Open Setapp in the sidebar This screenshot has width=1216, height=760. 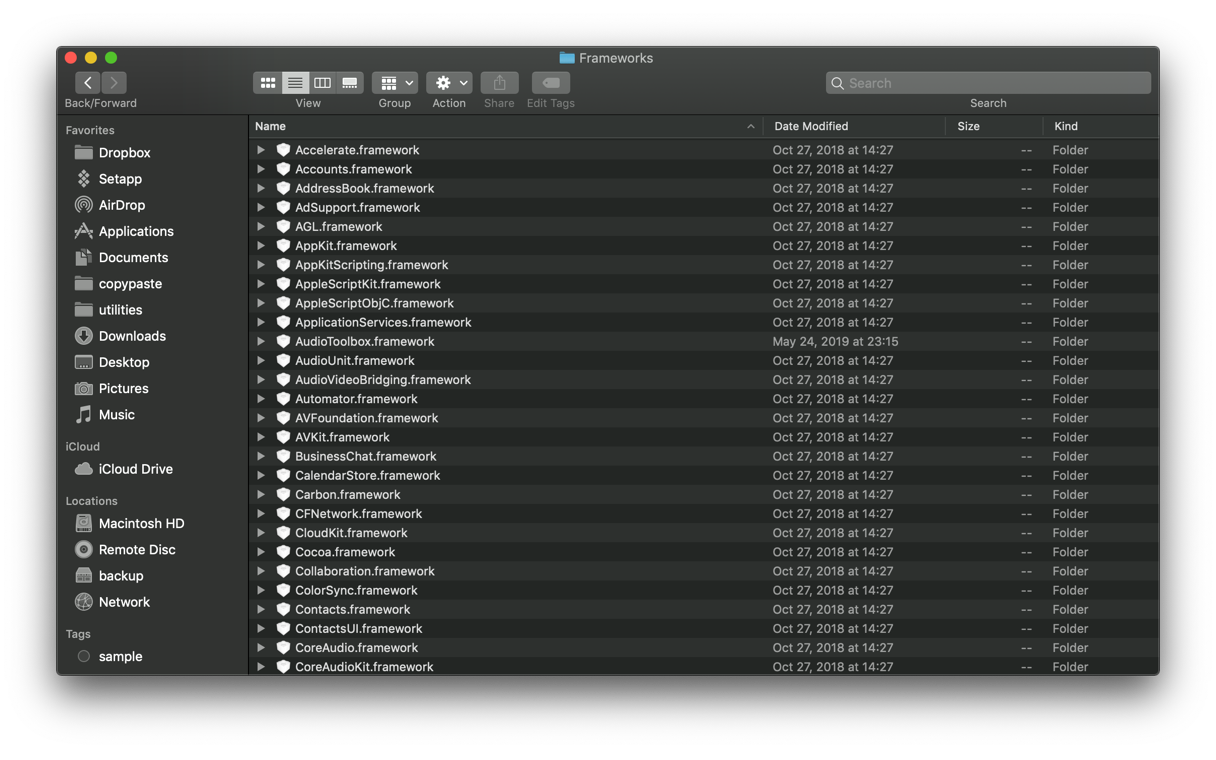point(120,179)
